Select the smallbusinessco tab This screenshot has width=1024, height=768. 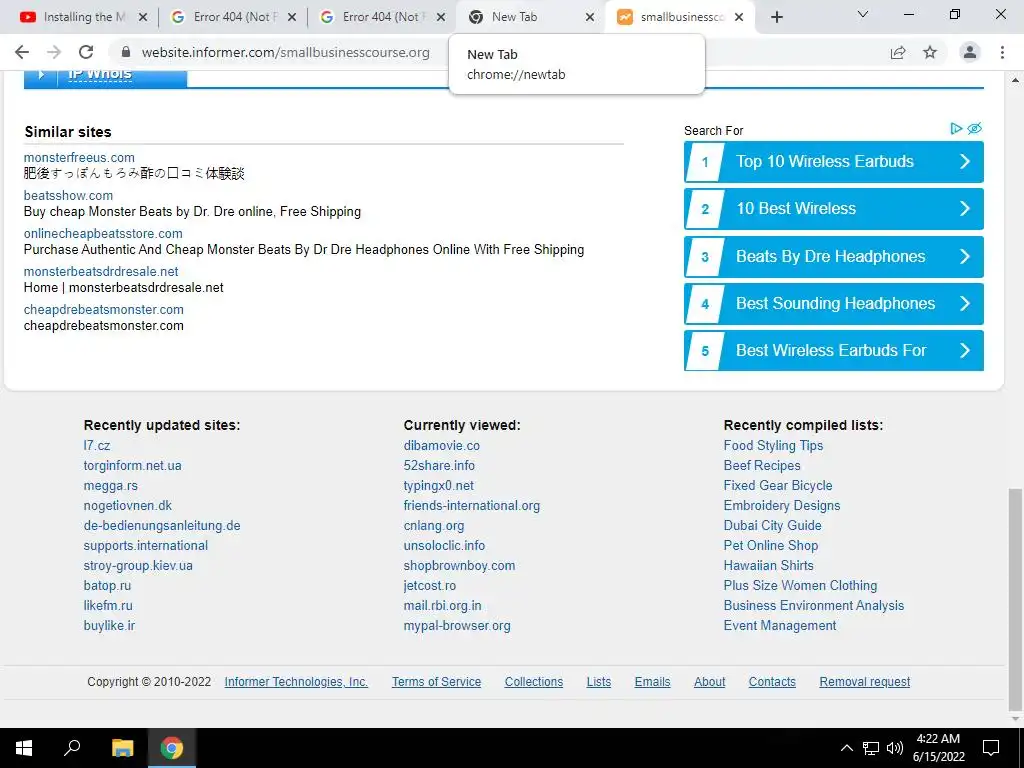679,18
